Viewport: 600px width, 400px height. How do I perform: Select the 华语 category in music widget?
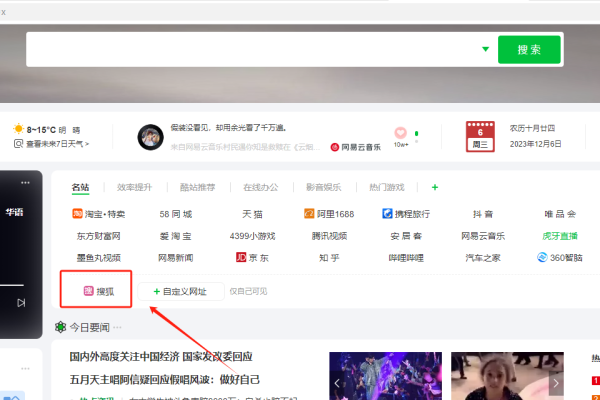point(15,212)
